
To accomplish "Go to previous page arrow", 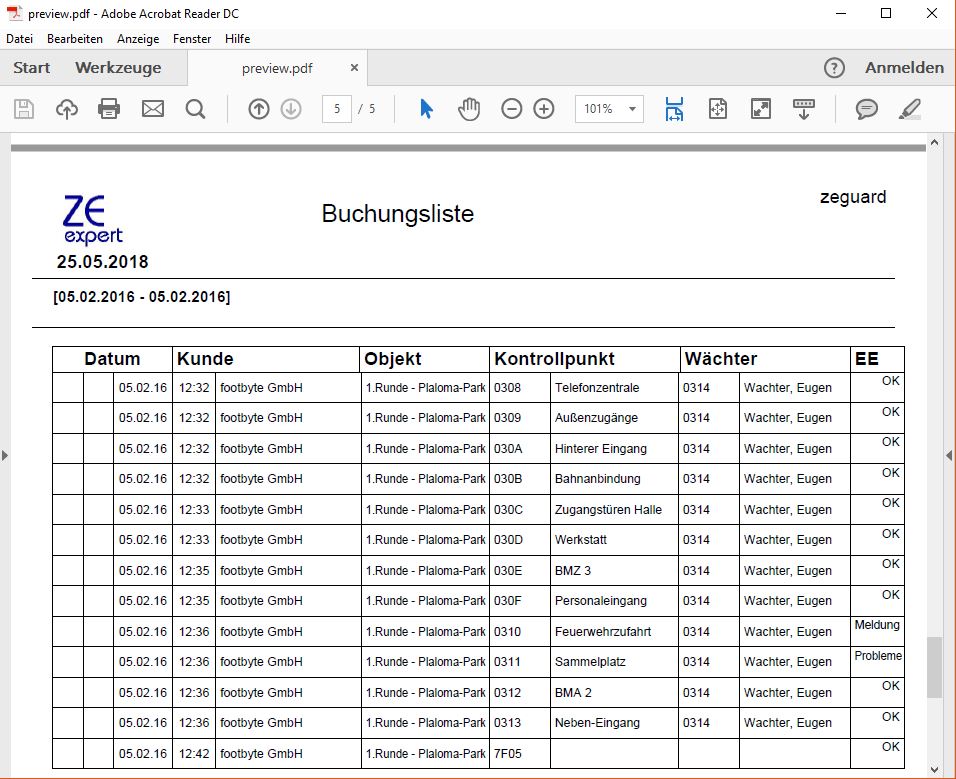I will (259, 109).
